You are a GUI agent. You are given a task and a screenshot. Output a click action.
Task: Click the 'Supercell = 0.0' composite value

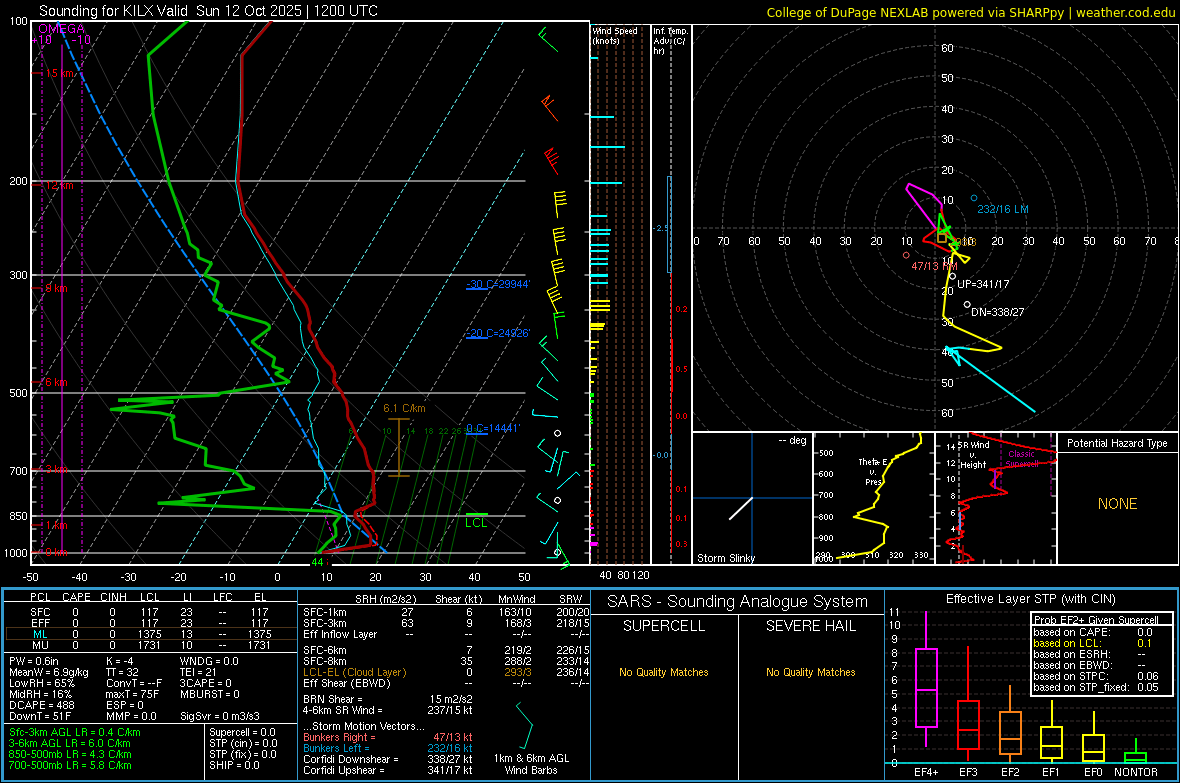tap(242, 732)
